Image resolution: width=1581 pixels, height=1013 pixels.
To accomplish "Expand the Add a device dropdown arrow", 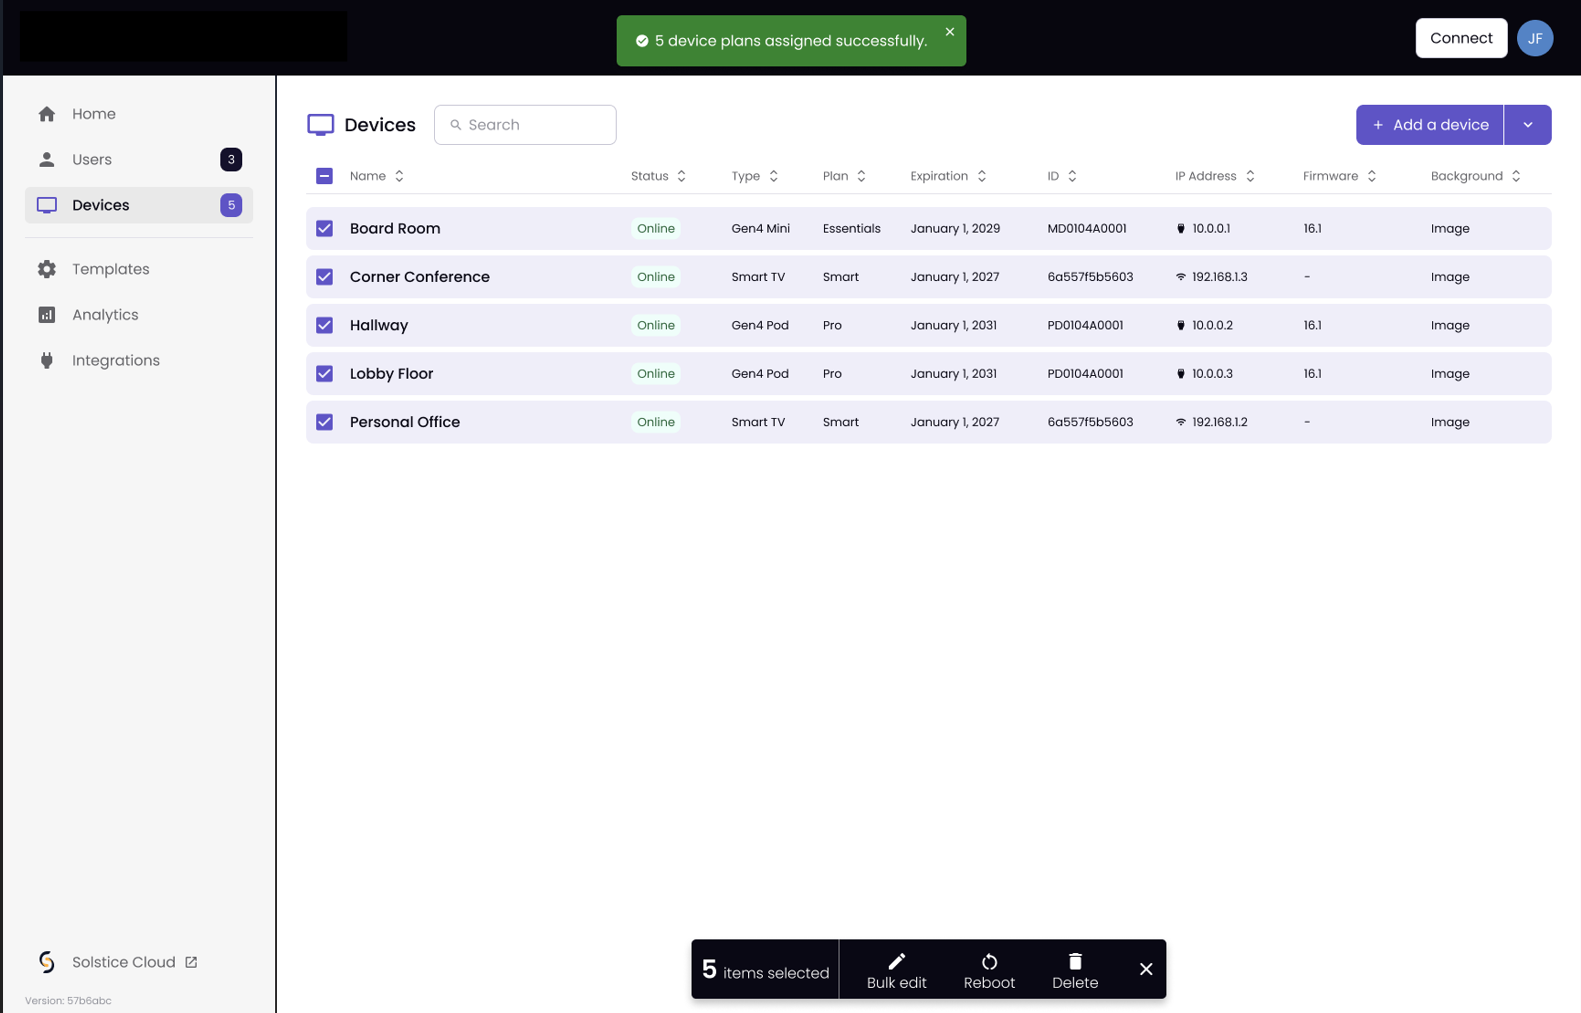I will (1527, 125).
